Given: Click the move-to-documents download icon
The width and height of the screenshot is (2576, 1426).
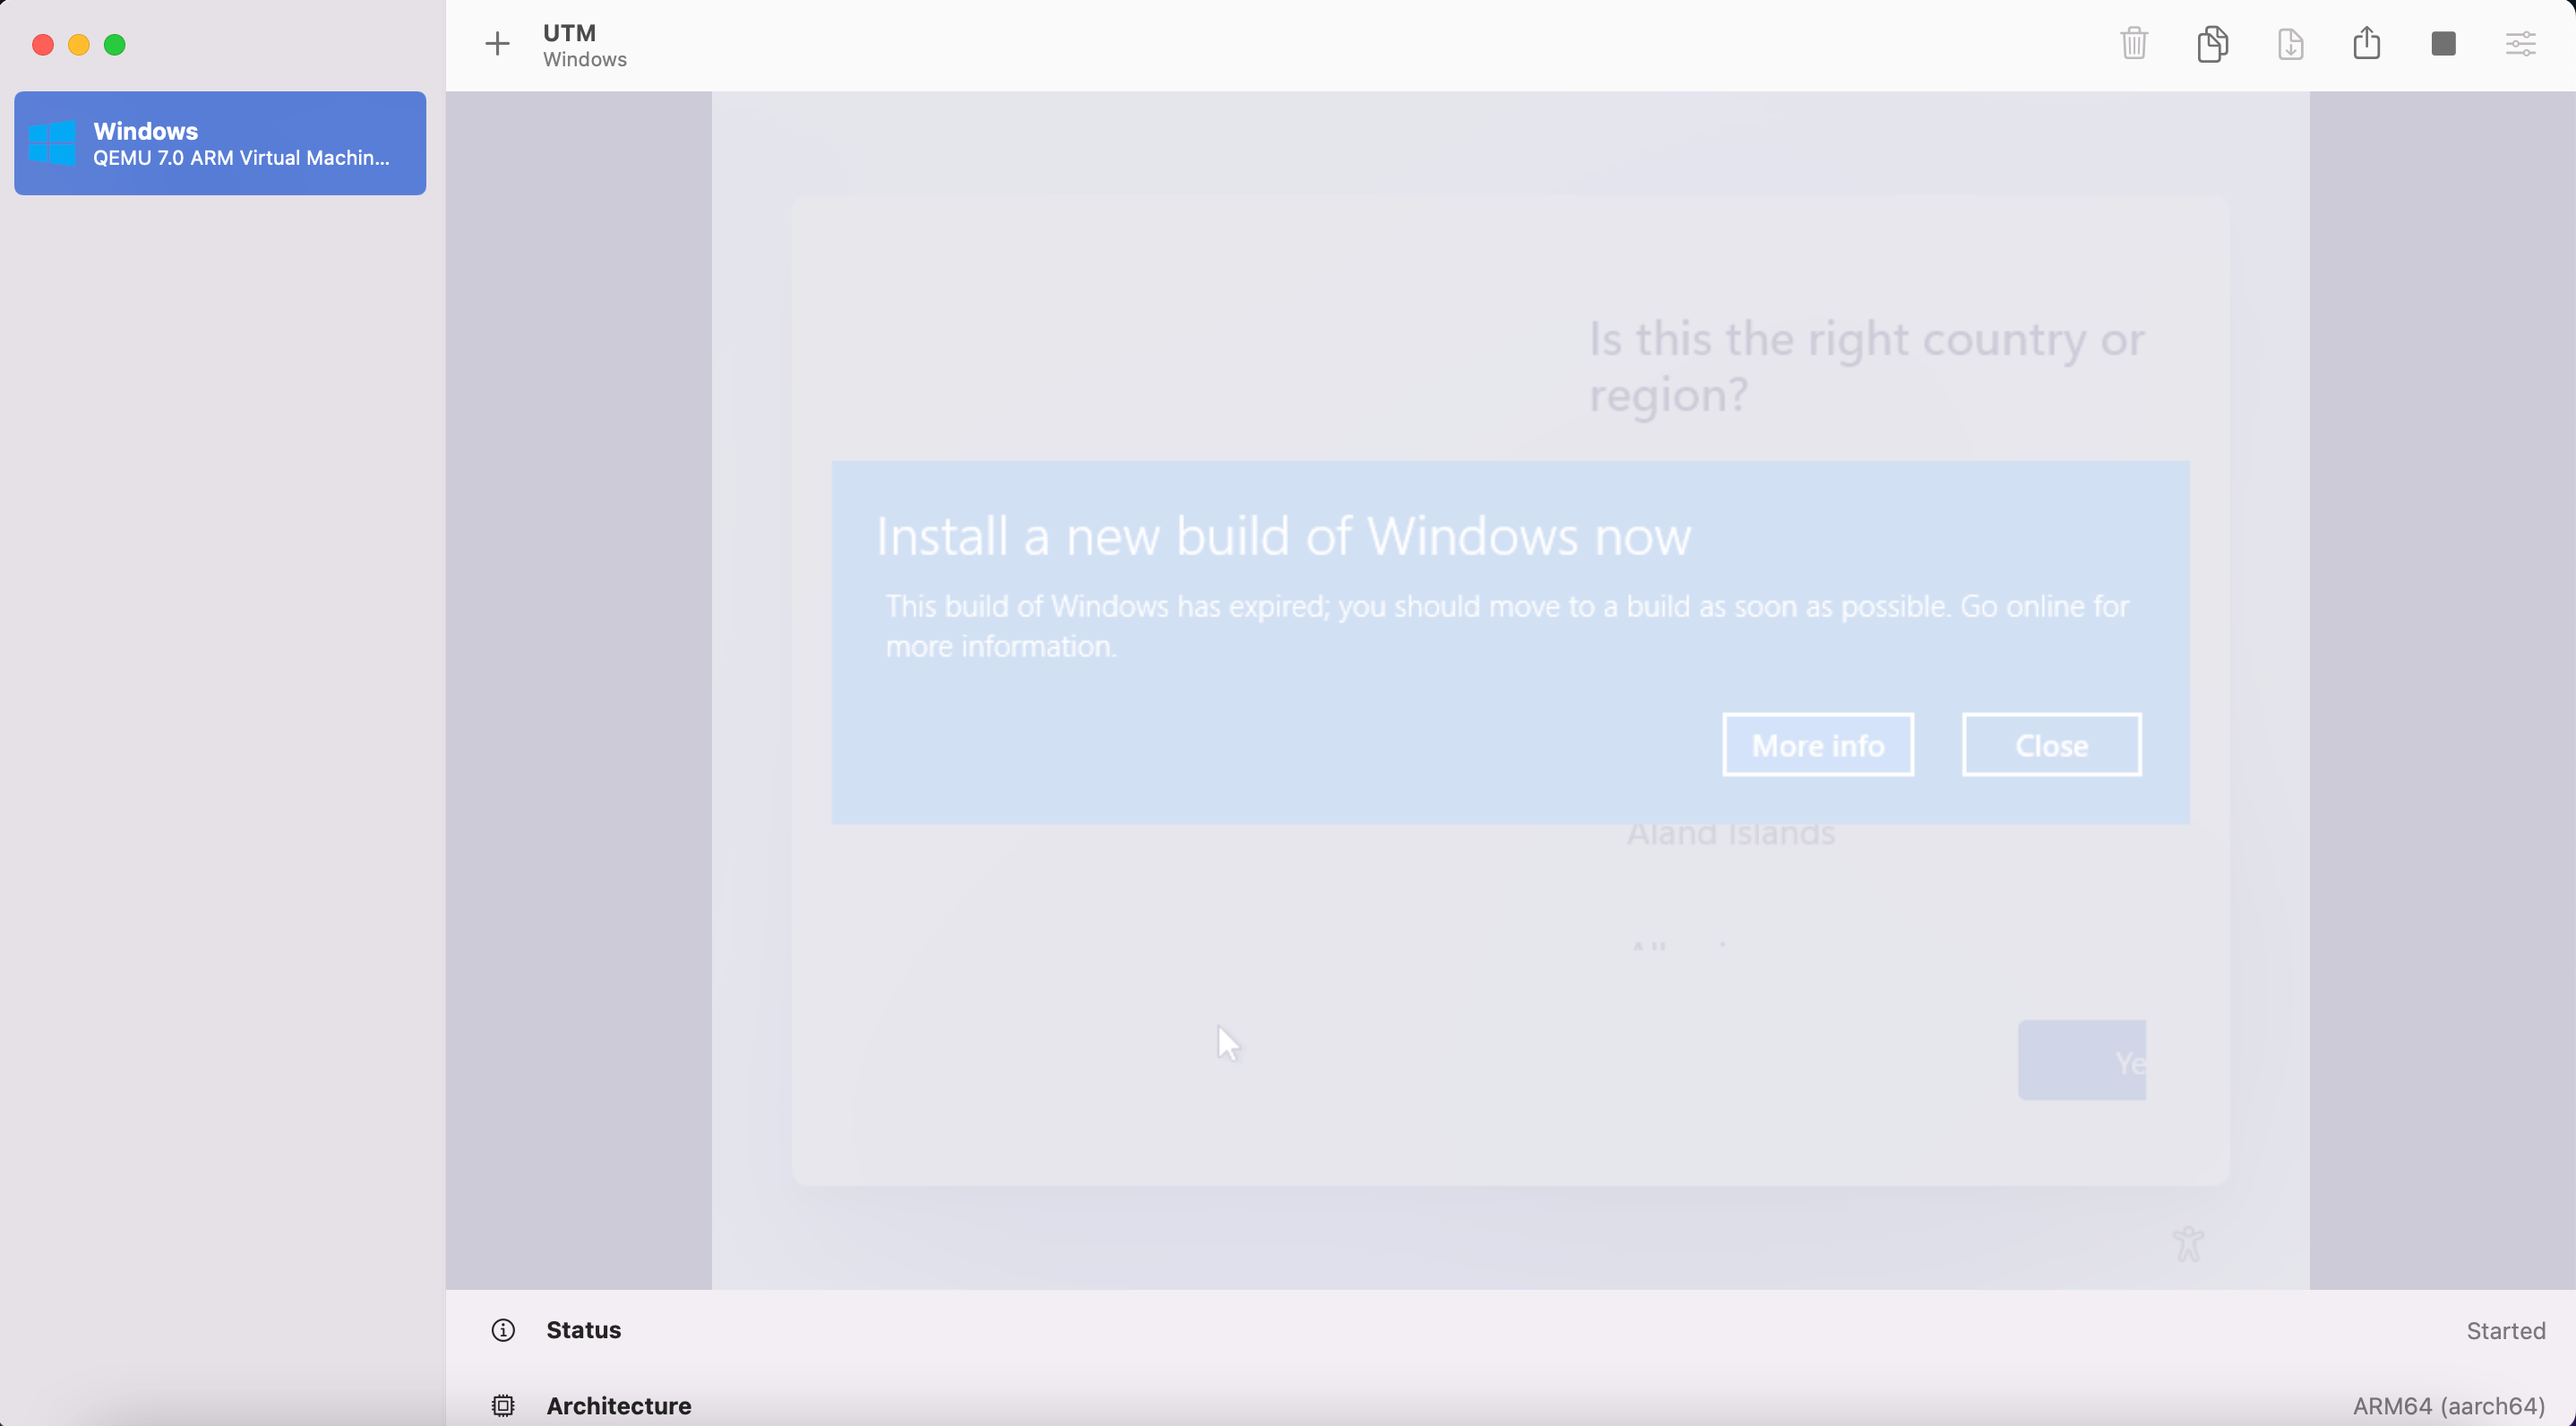Looking at the screenshot, I should point(2290,43).
